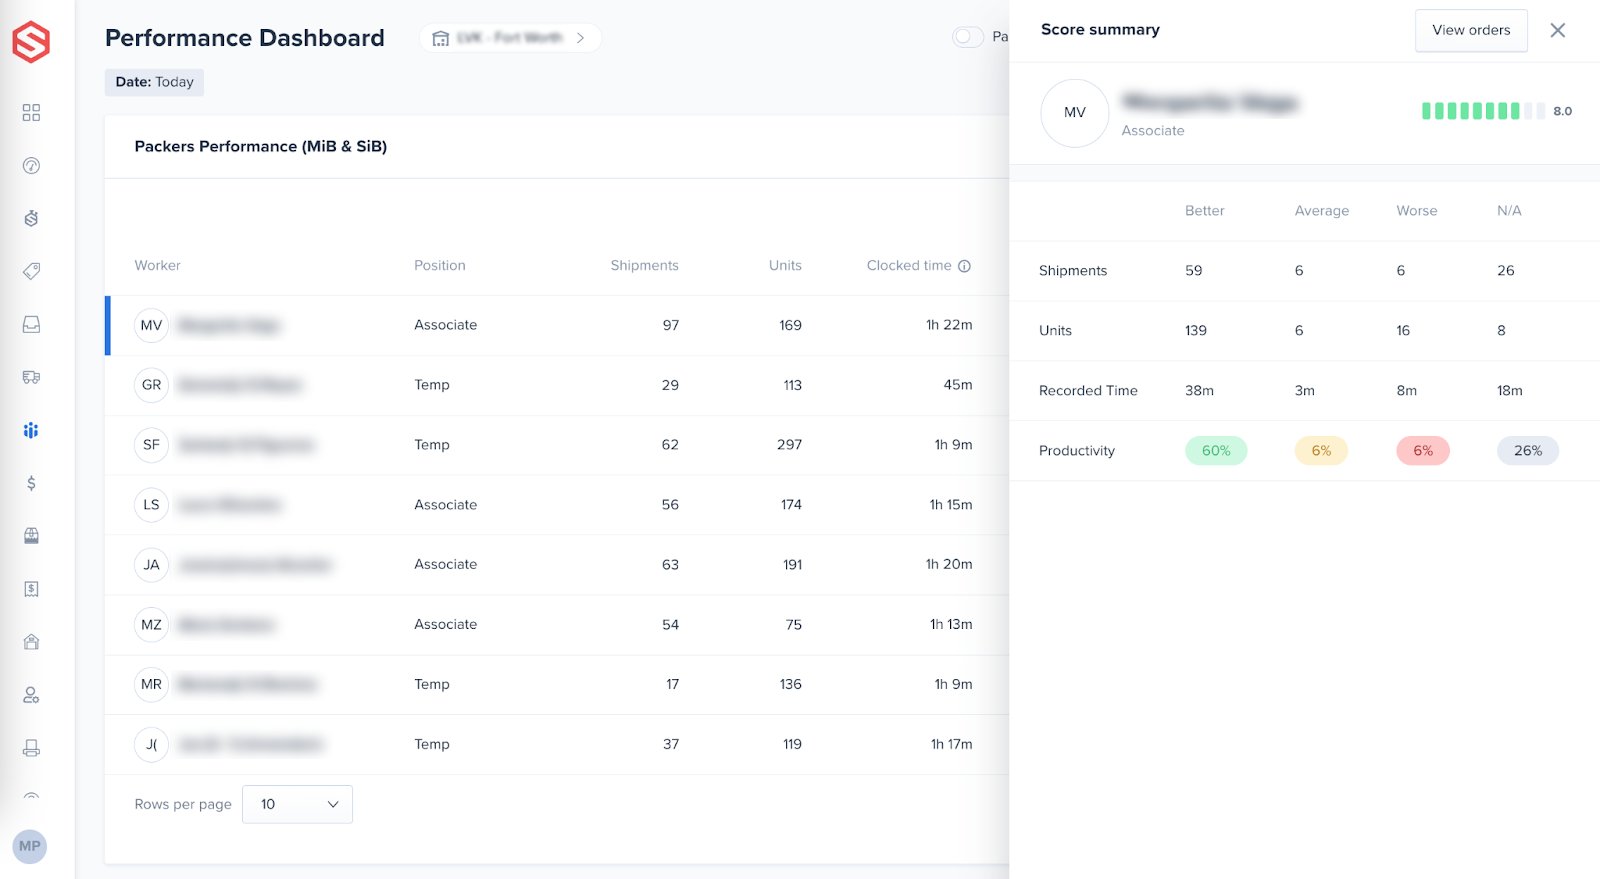Screen dimensions: 1600x879
Task: Click the 38m recorded time value
Action: tap(1199, 391)
